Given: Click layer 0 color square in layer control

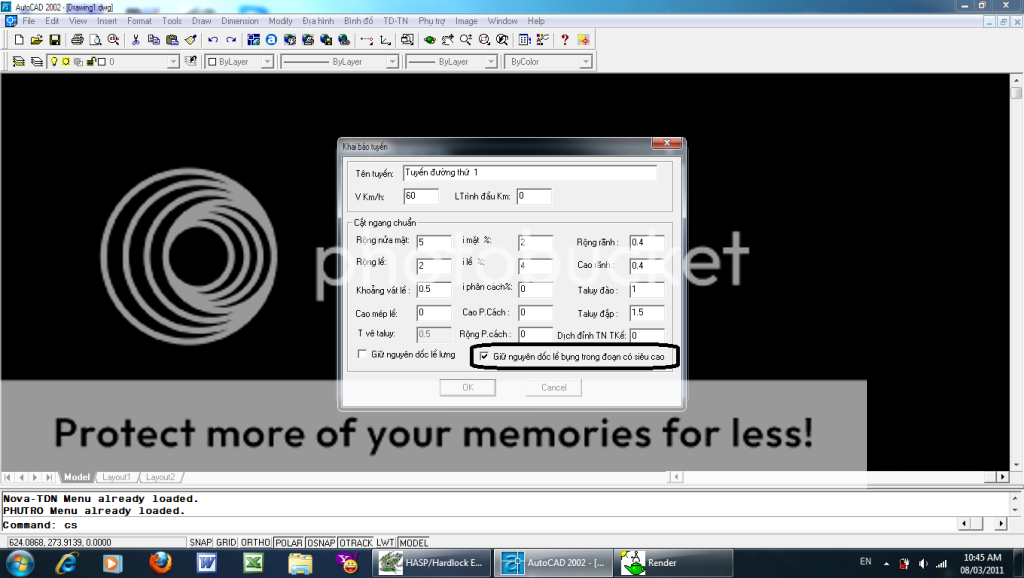Looking at the screenshot, I should pyautogui.click(x=102, y=61).
